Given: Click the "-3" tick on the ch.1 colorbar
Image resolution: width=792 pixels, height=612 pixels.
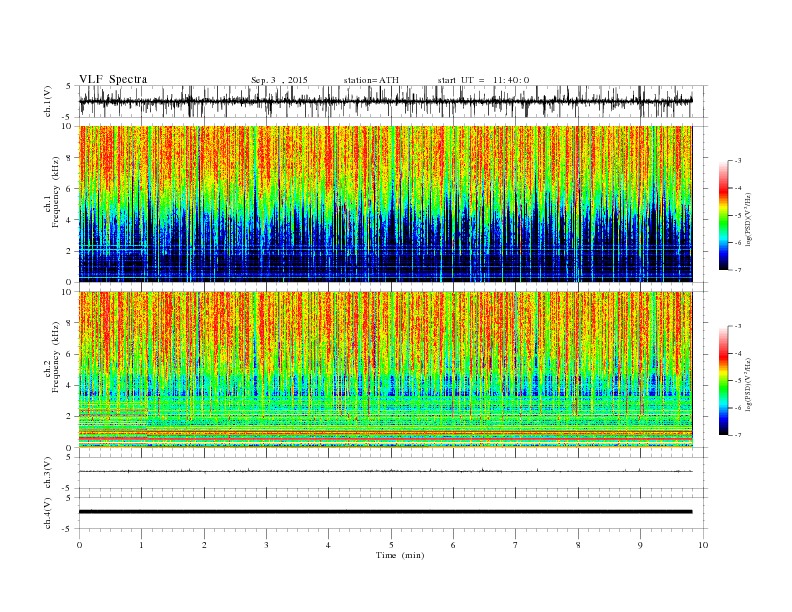Looking at the screenshot, I should point(738,161).
